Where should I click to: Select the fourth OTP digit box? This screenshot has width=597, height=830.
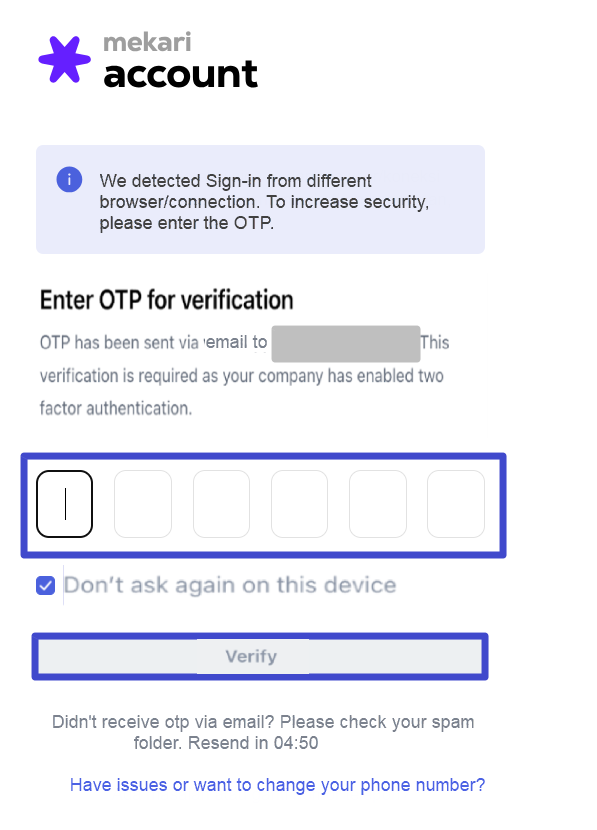point(300,504)
